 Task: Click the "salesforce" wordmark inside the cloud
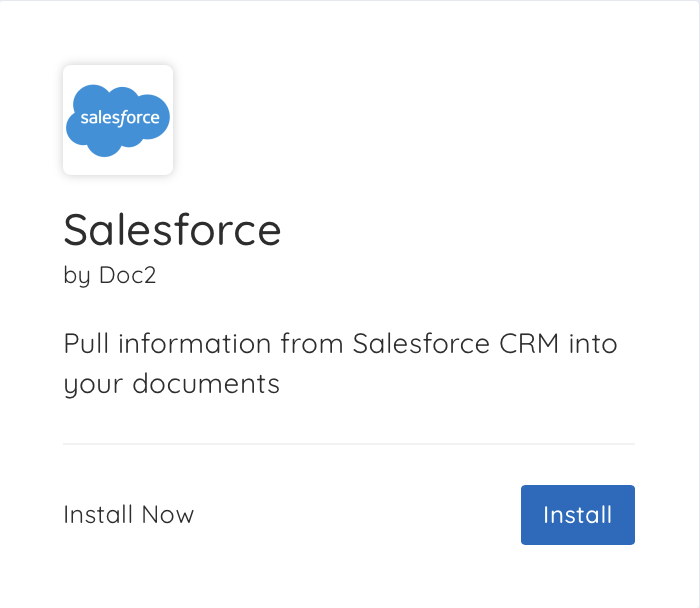[120, 118]
